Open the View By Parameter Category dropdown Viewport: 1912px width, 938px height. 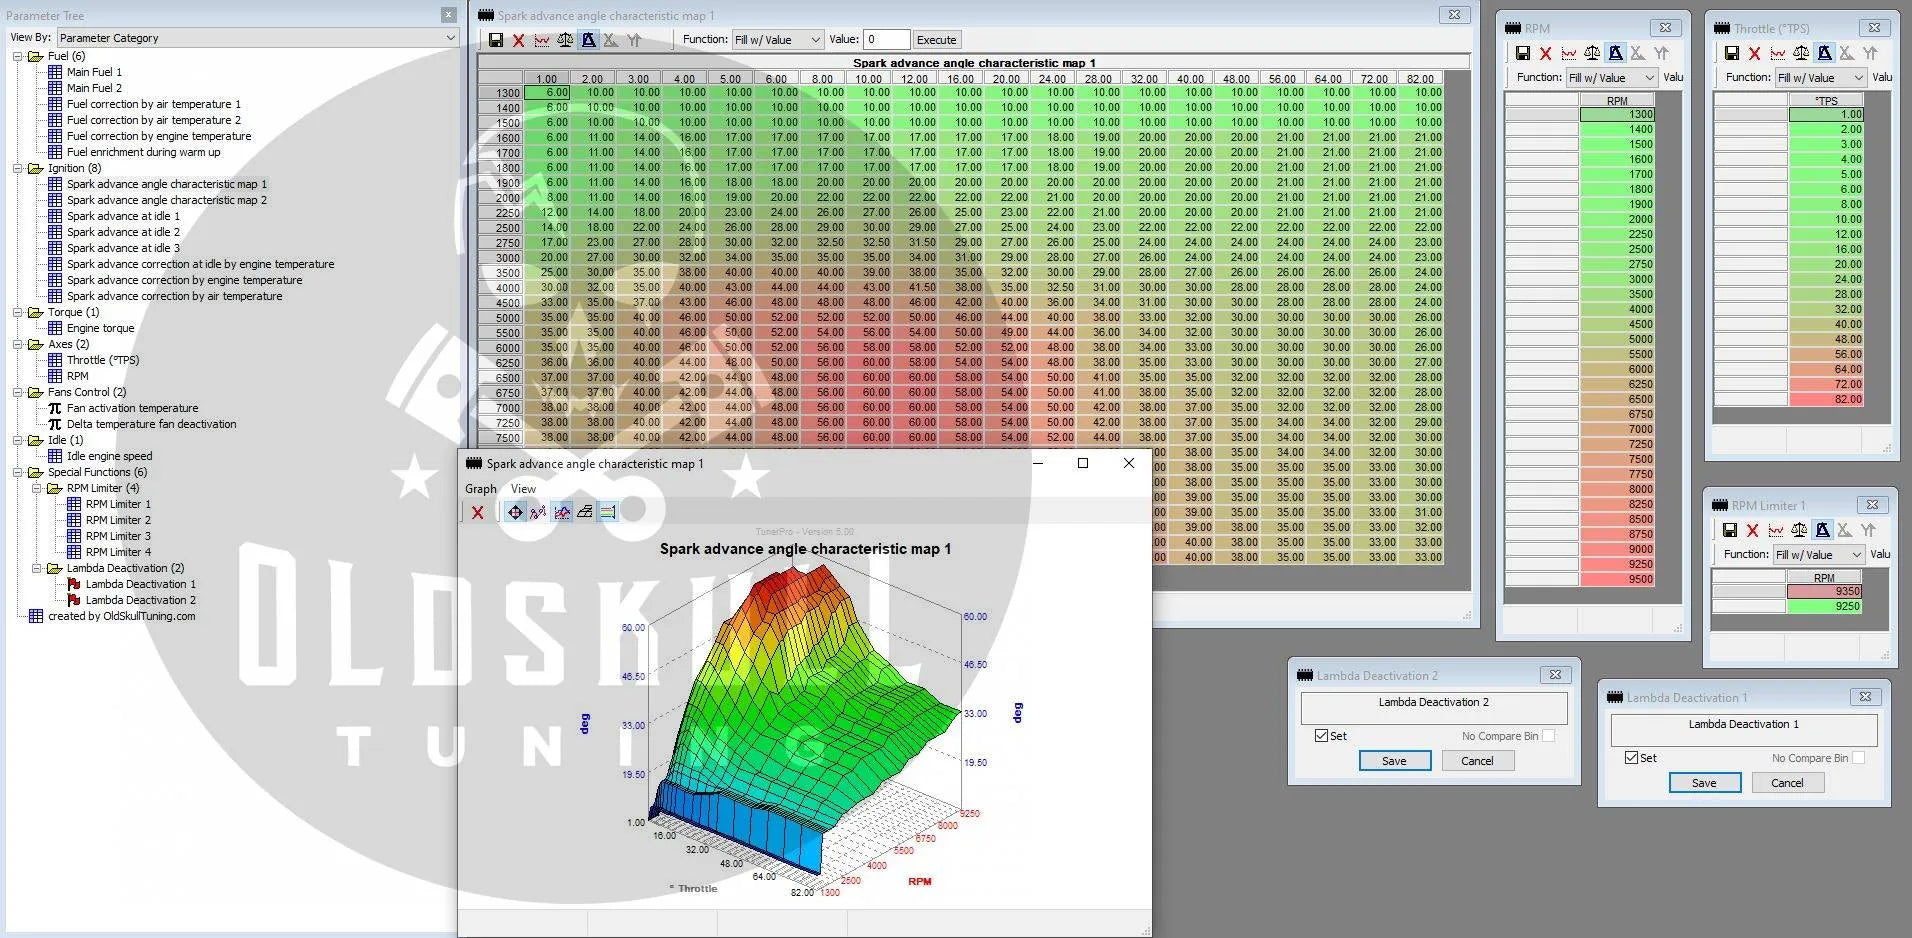256,38
